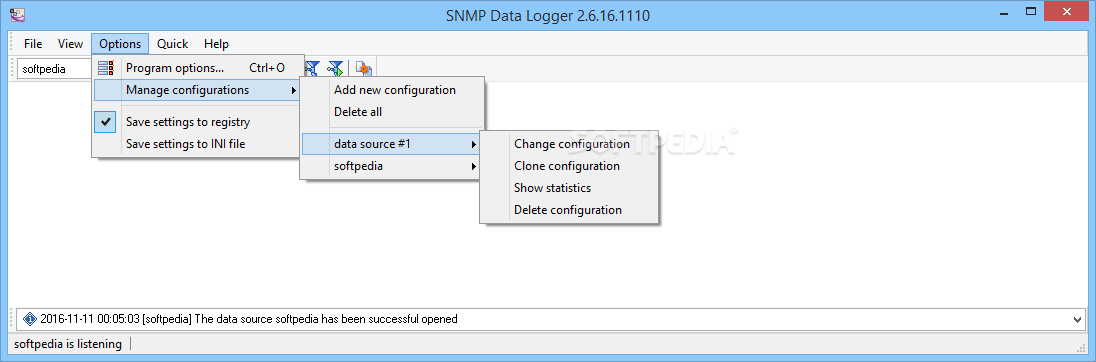The height and width of the screenshot is (362, 1096).
Task: Click the Manage configurations submenu arrow
Action: pos(294,90)
